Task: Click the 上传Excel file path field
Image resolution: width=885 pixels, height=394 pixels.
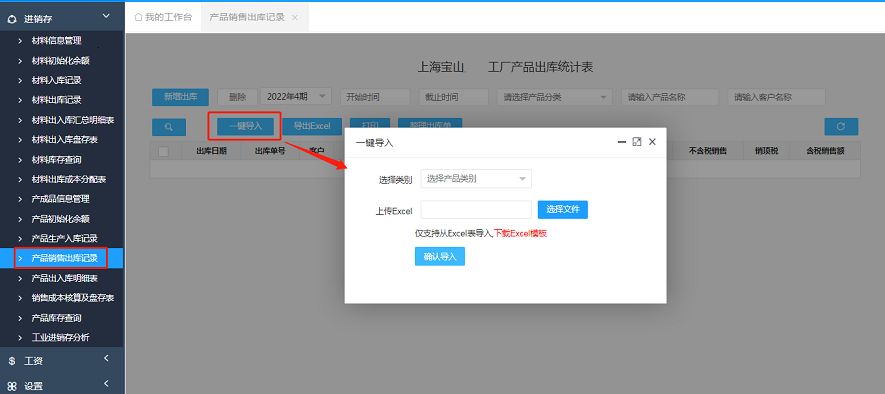Action: 476,209
